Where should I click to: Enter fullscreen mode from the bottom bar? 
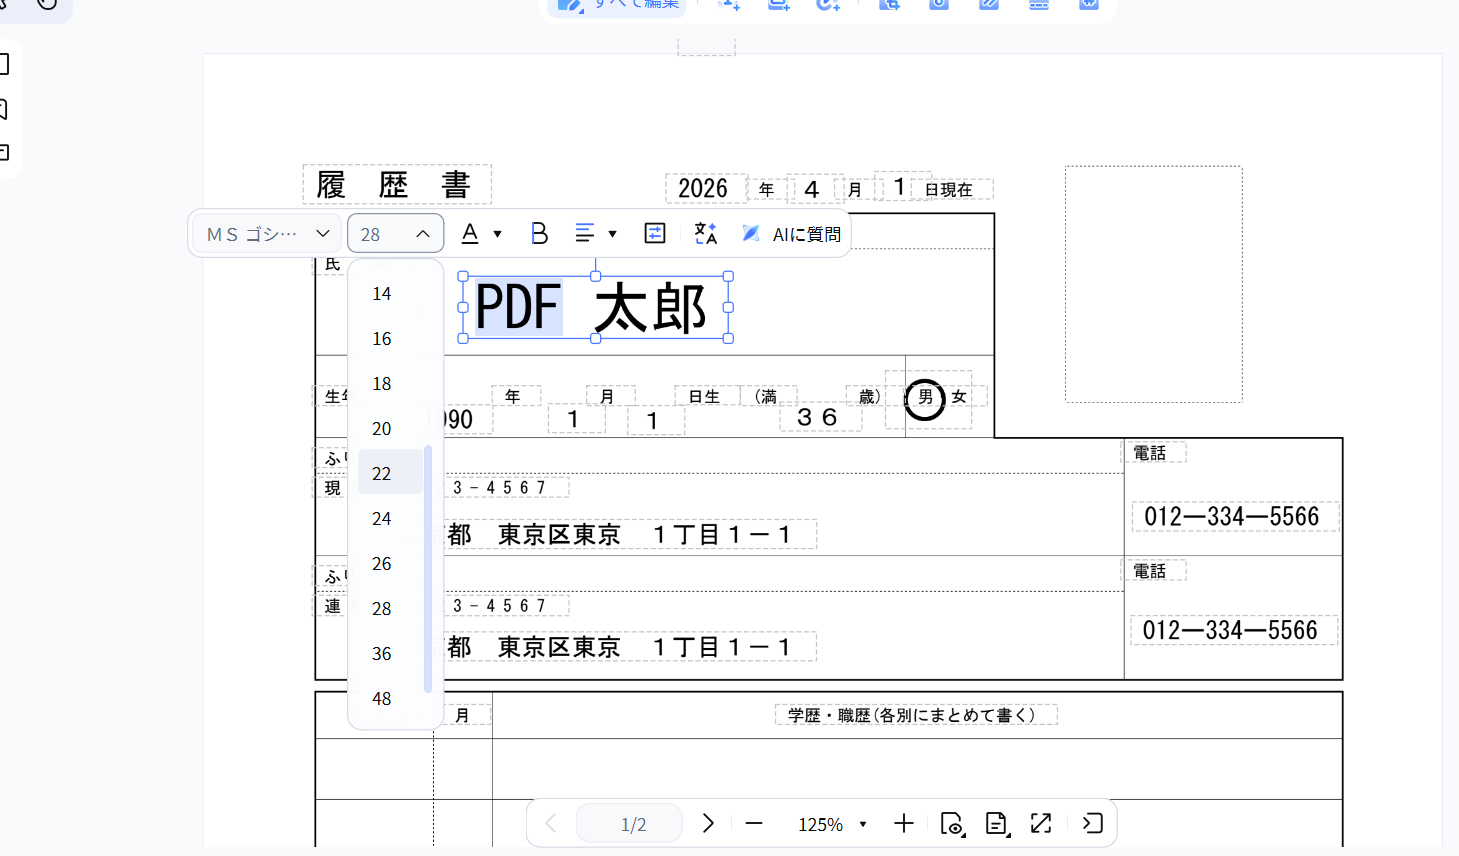[1040, 823]
